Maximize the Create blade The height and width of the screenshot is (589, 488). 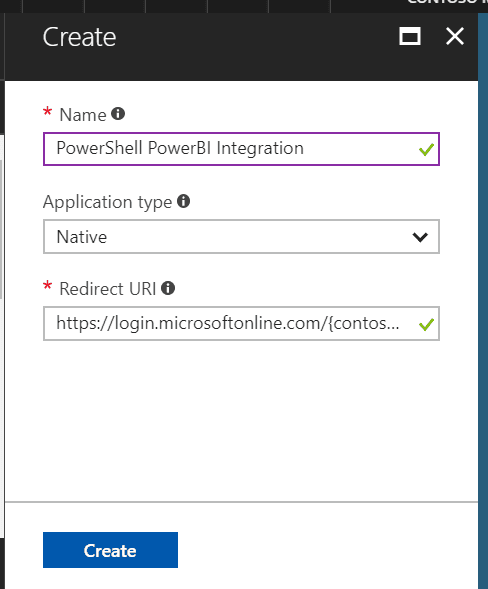tap(409, 36)
